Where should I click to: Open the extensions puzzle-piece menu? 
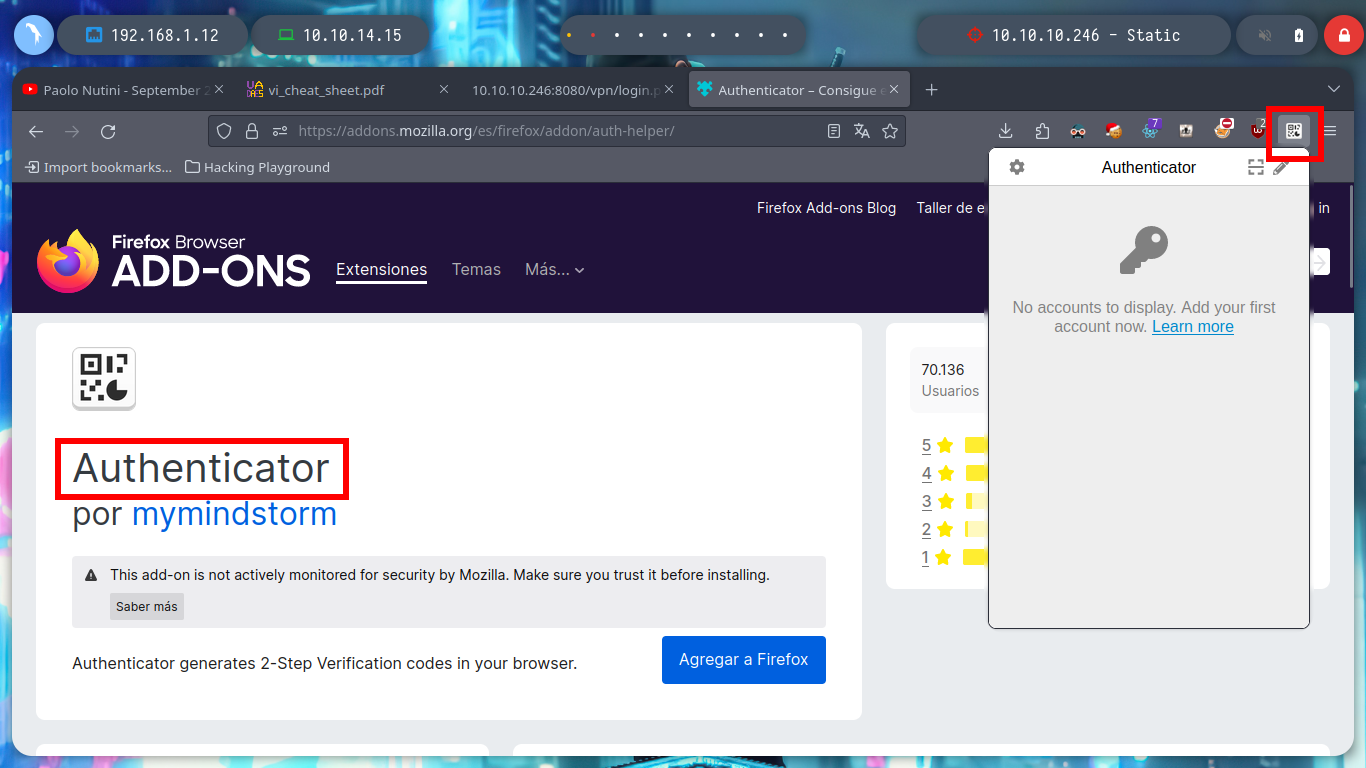pyautogui.click(x=1042, y=131)
